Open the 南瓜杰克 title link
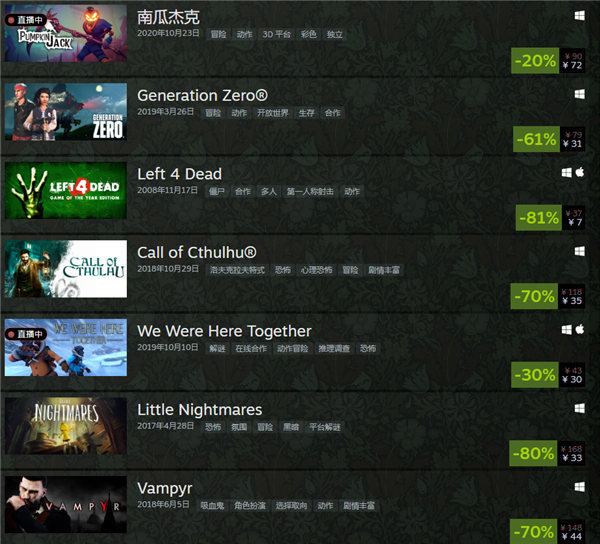Image resolution: width=600 pixels, height=544 pixels. pos(168,17)
